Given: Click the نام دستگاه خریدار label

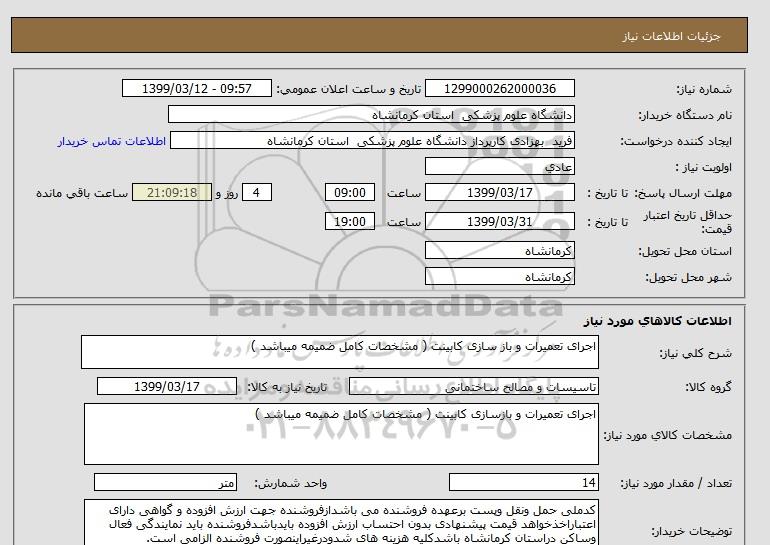Looking at the screenshot, I should click(685, 115).
